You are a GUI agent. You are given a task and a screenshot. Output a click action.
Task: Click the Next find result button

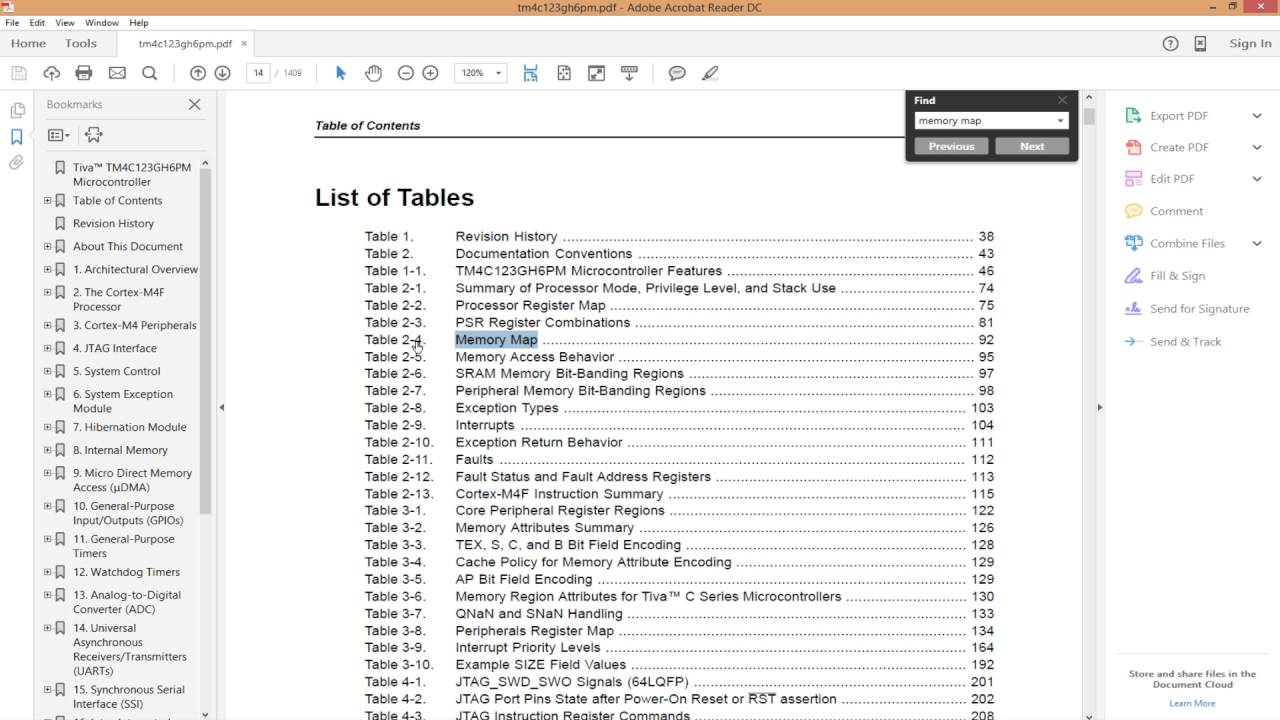pos(1032,146)
